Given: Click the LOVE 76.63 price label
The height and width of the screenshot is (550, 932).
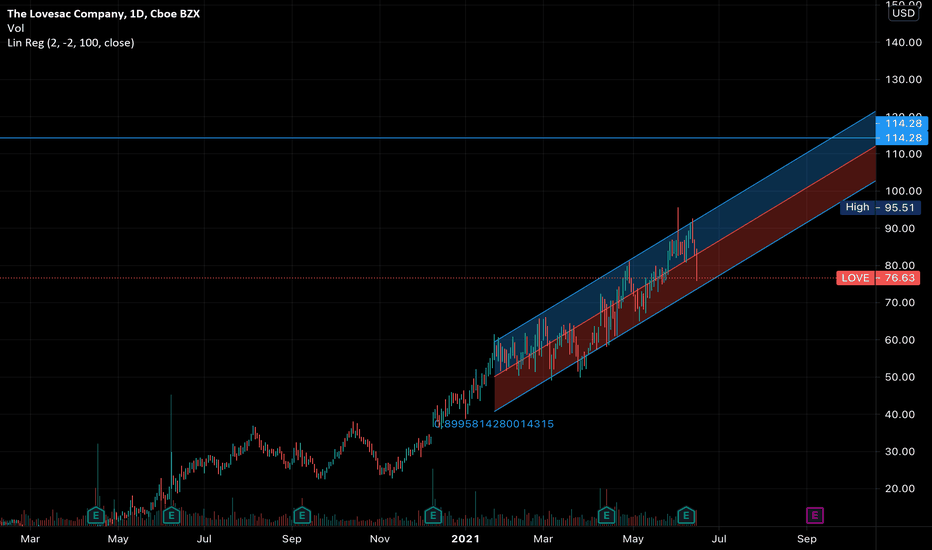Looking at the screenshot, I should 878,278.
